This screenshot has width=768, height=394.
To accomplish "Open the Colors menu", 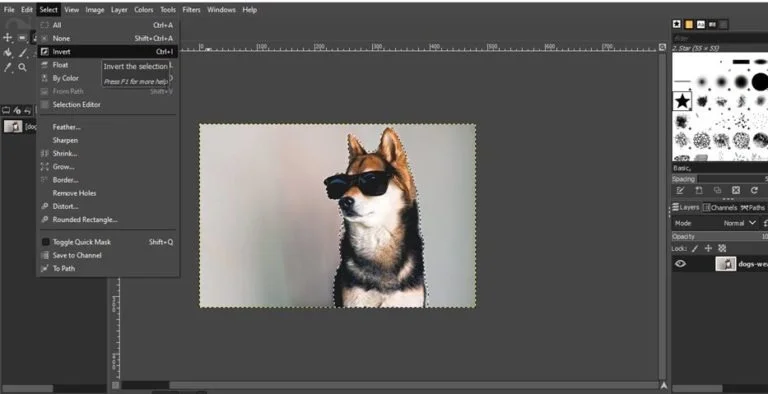I will click(x=144, y=9).
